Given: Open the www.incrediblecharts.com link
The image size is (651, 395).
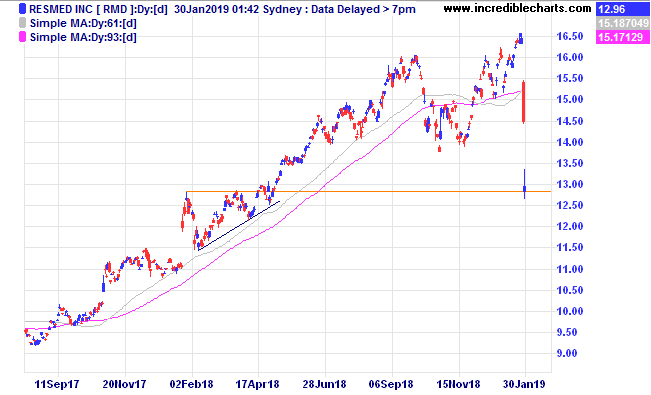Looking at the screenshot, I should click(x=517, y=8).
